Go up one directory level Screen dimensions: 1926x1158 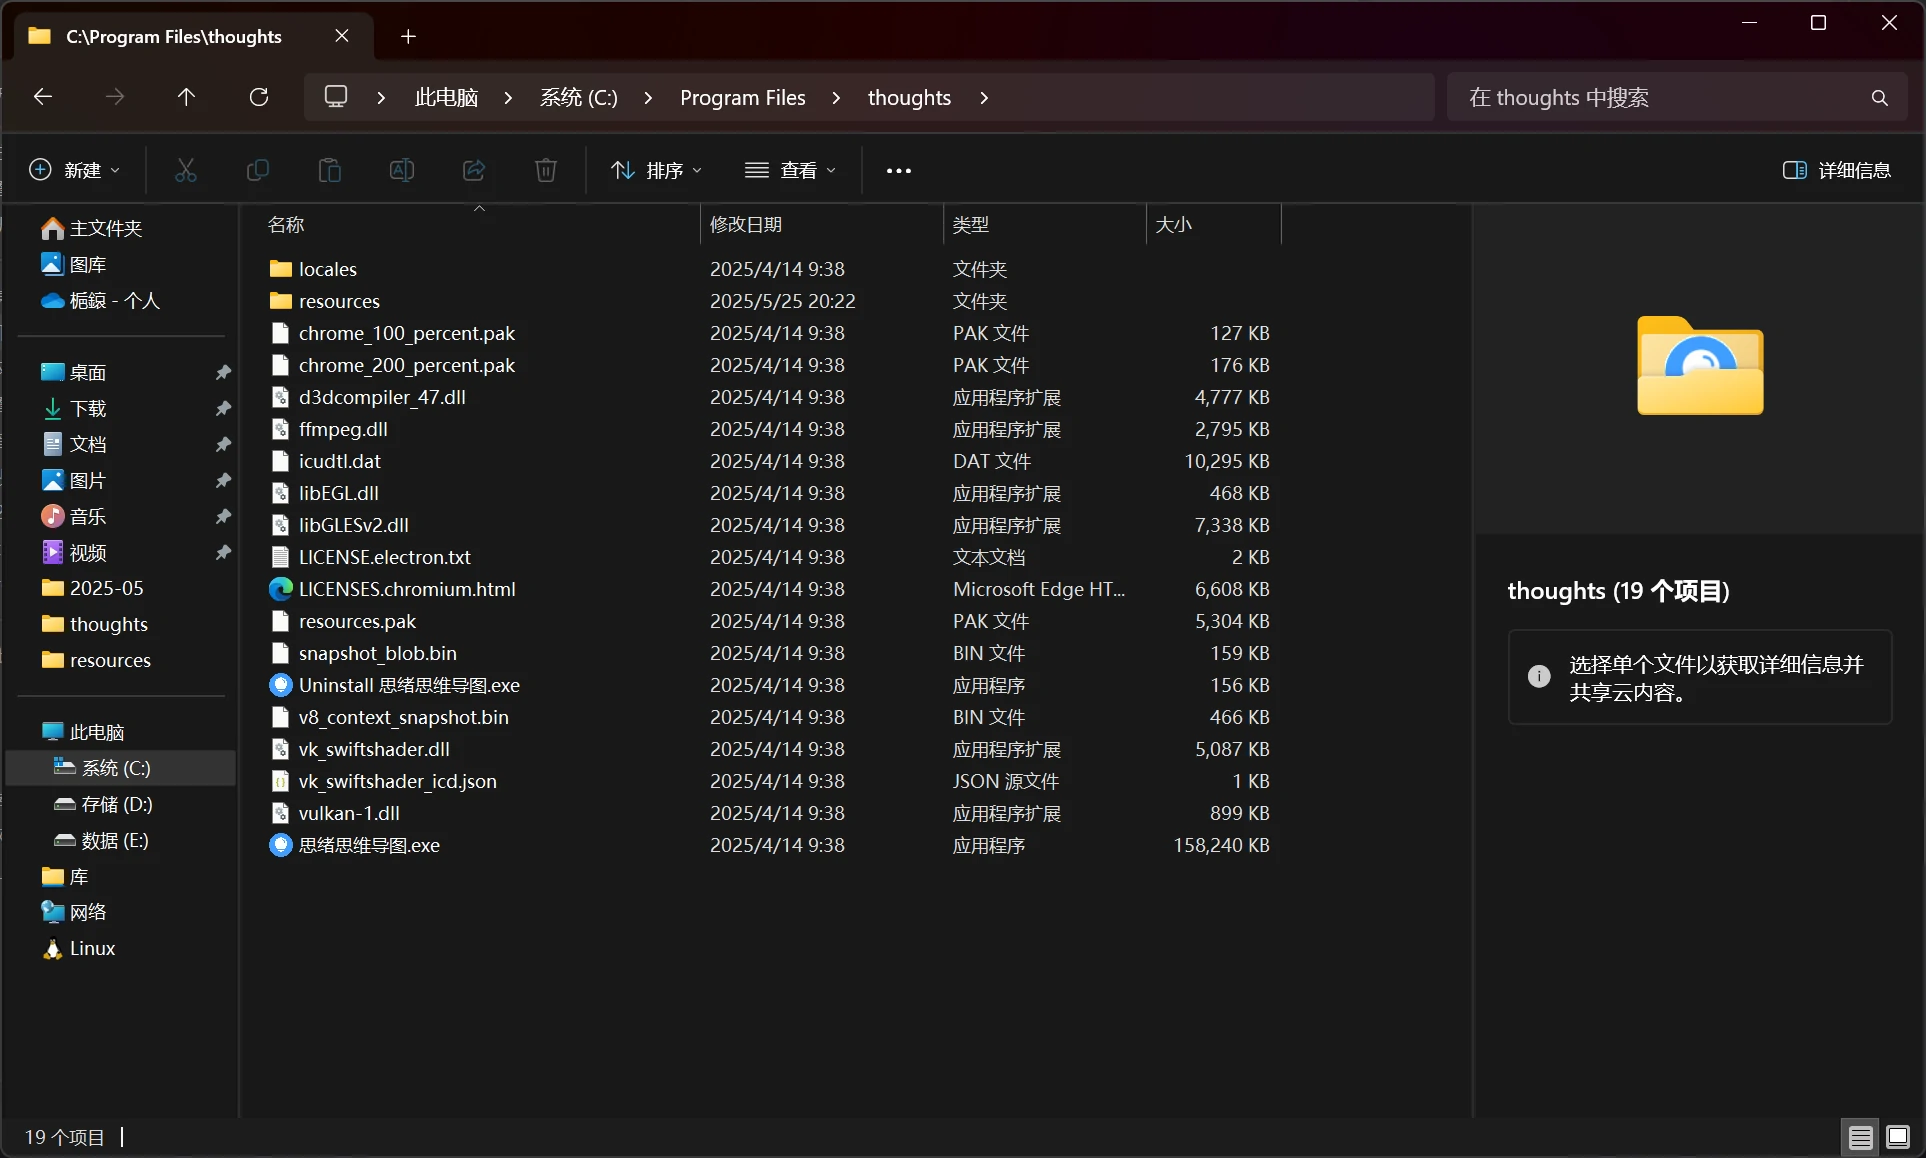click(x=186, y=97)
